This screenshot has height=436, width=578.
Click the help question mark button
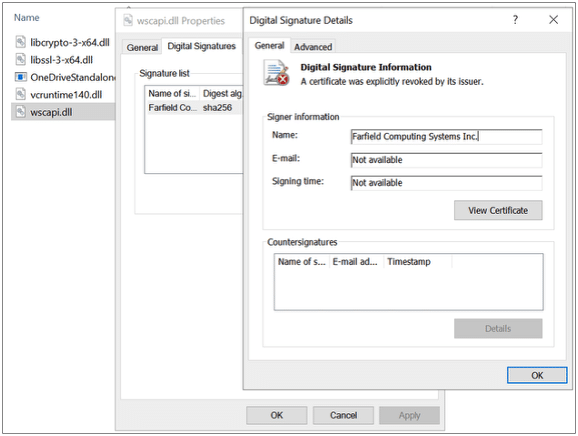tap(515, 20)
